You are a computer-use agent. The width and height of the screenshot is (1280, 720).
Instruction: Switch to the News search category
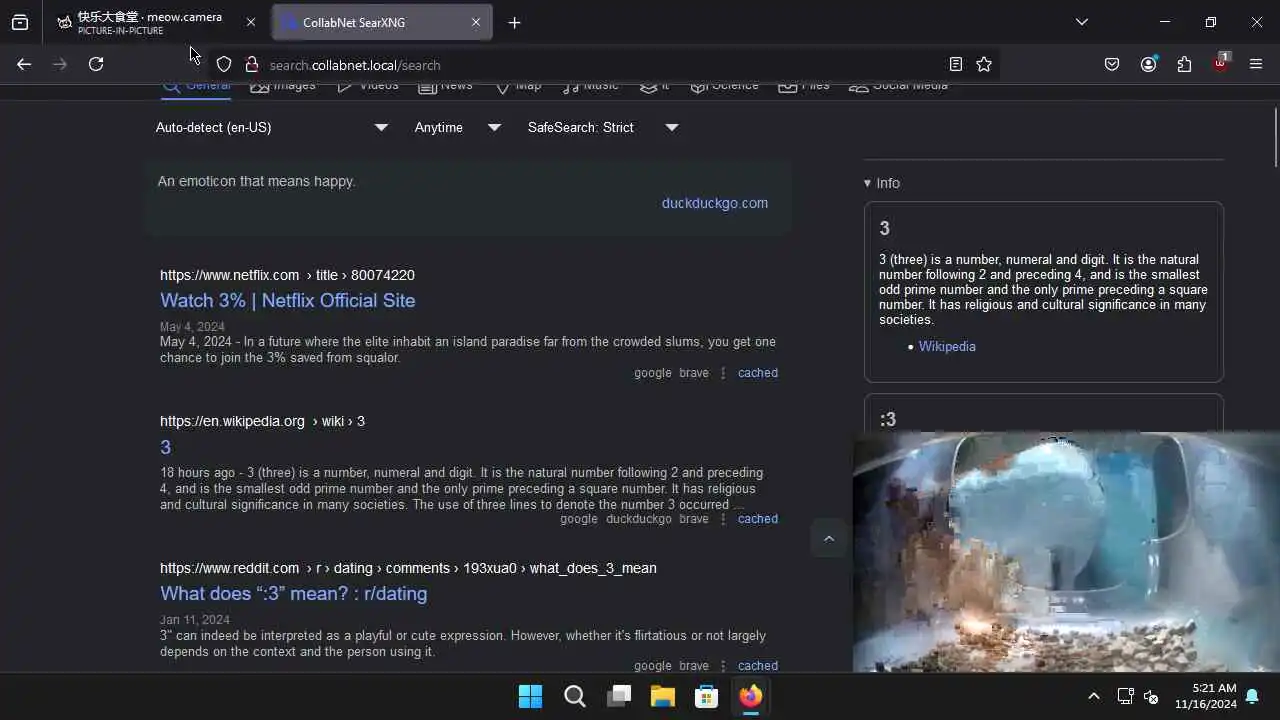coord(445,87)
